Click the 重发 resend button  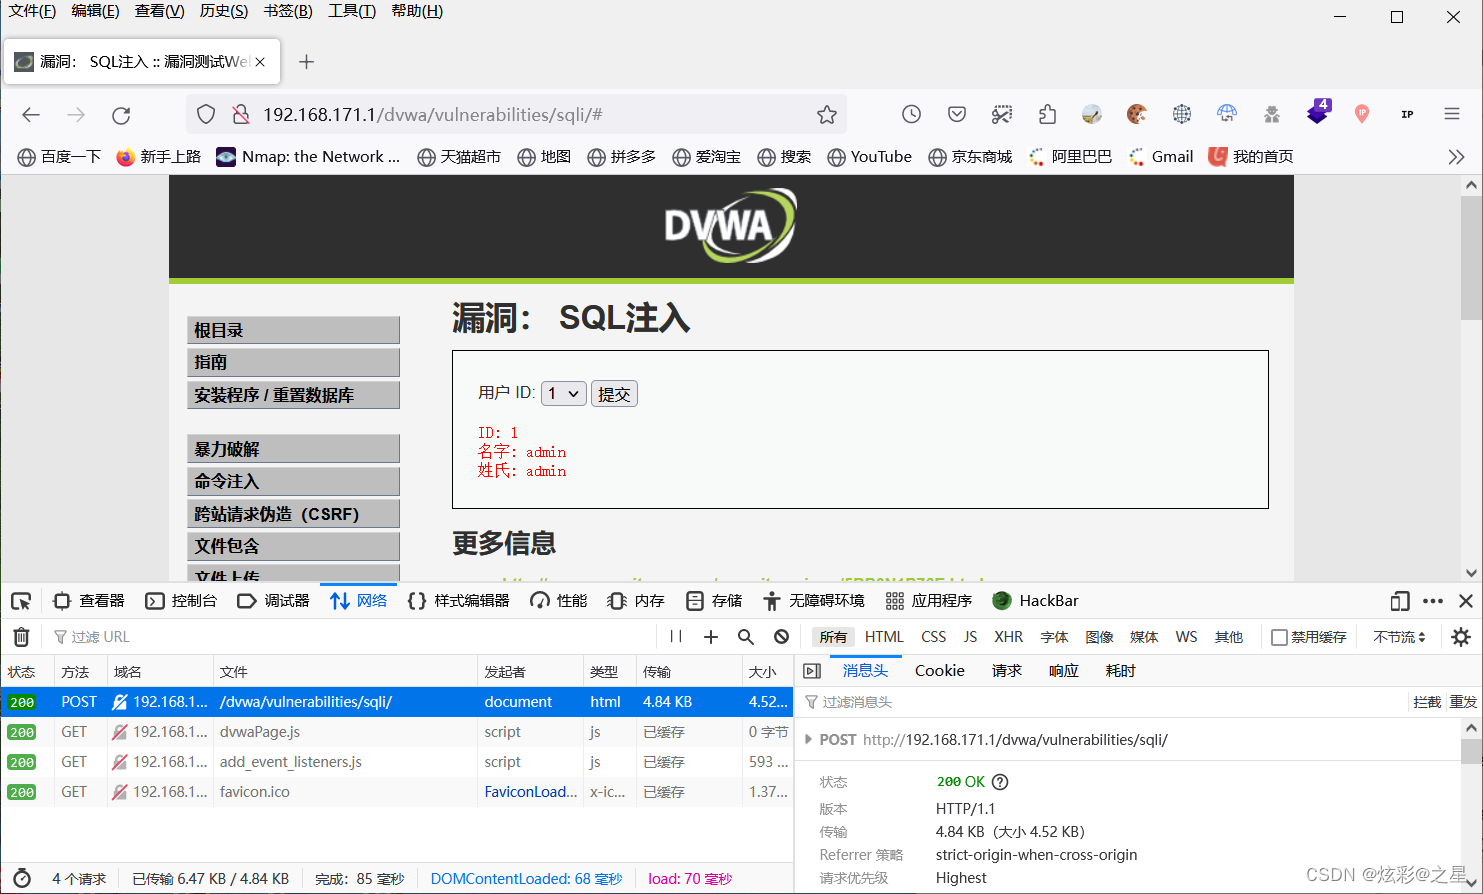tap(1463, 702)
